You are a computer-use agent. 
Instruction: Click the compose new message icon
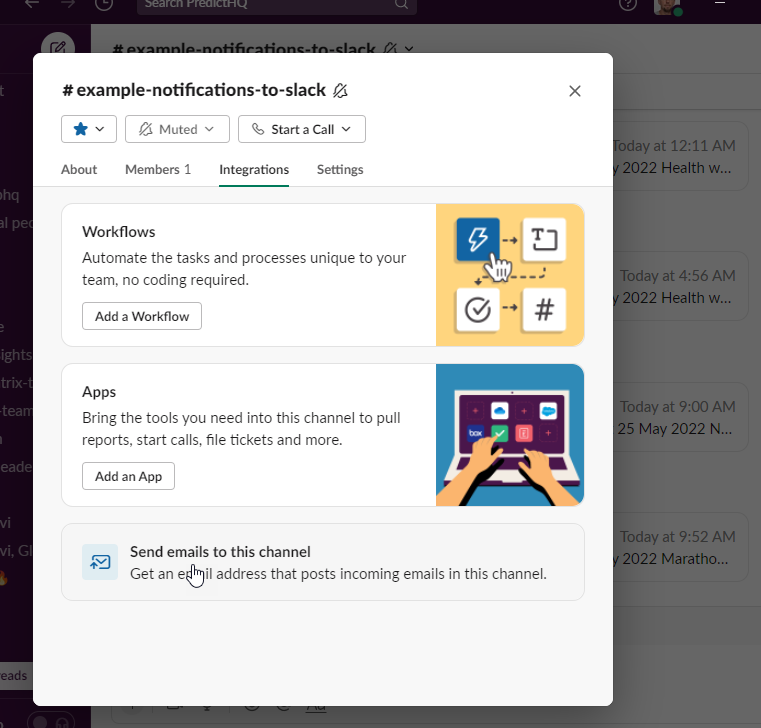click(58, 48)
